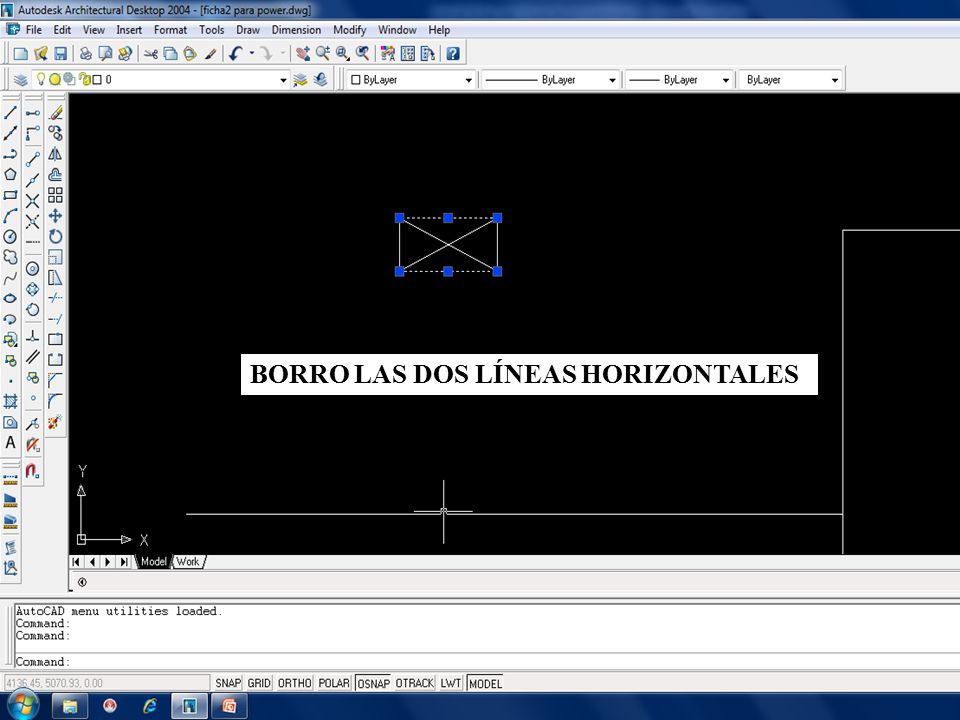Click the Fillet modify tool
960x720 pixels.
click(x=56, y=401)
